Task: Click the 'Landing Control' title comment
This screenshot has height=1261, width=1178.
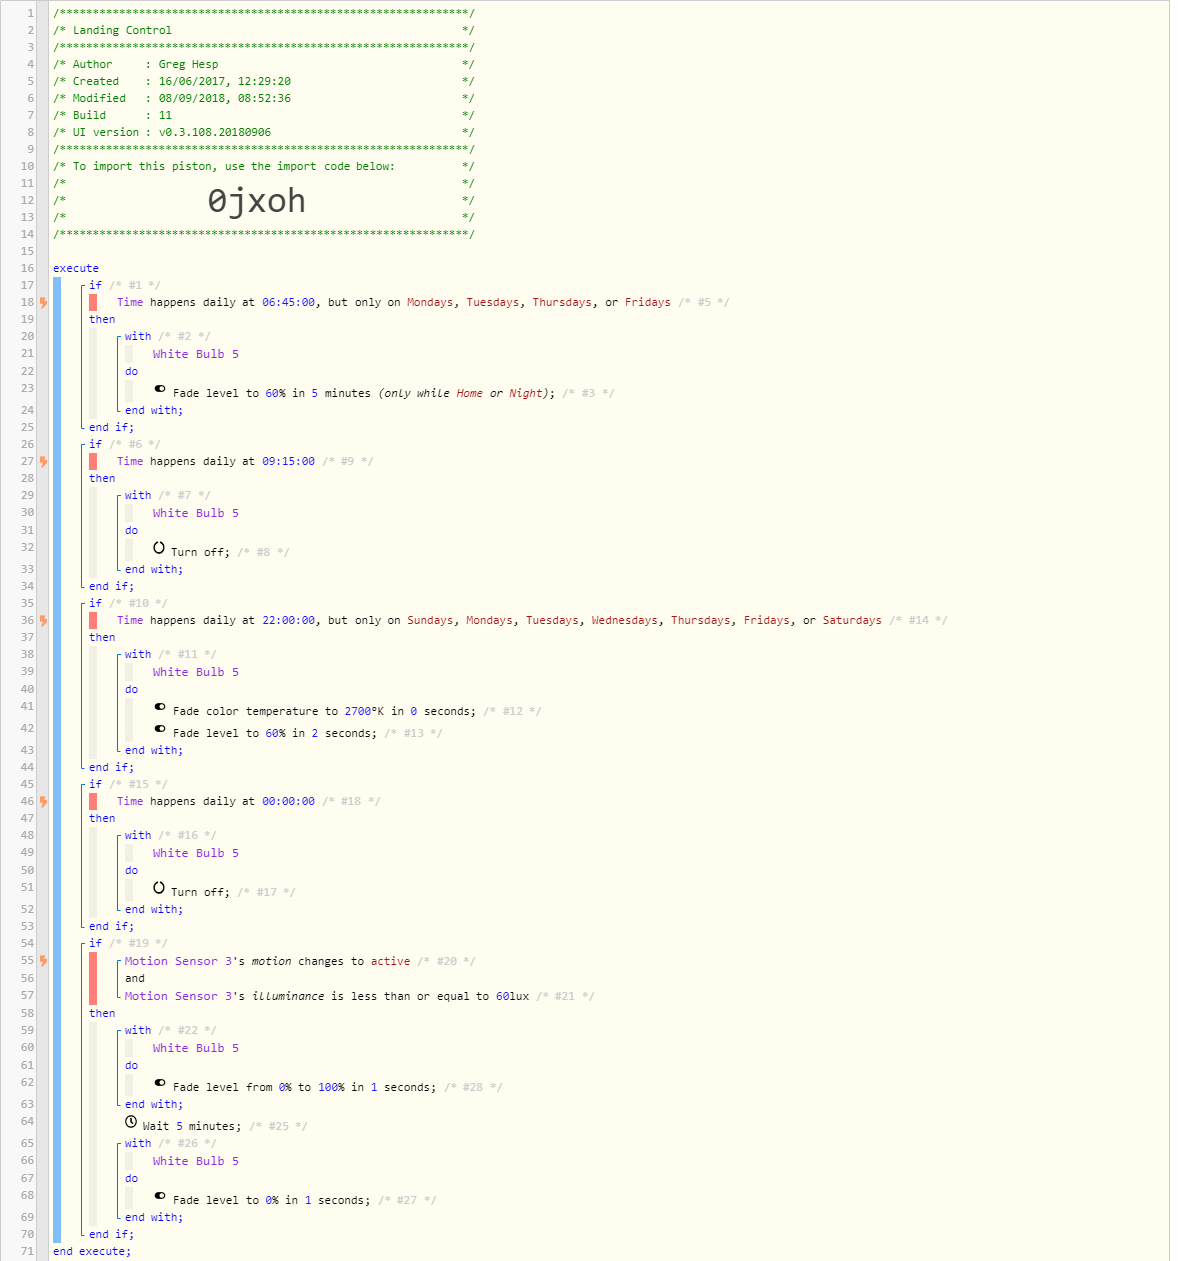Action: pos(122,30)
